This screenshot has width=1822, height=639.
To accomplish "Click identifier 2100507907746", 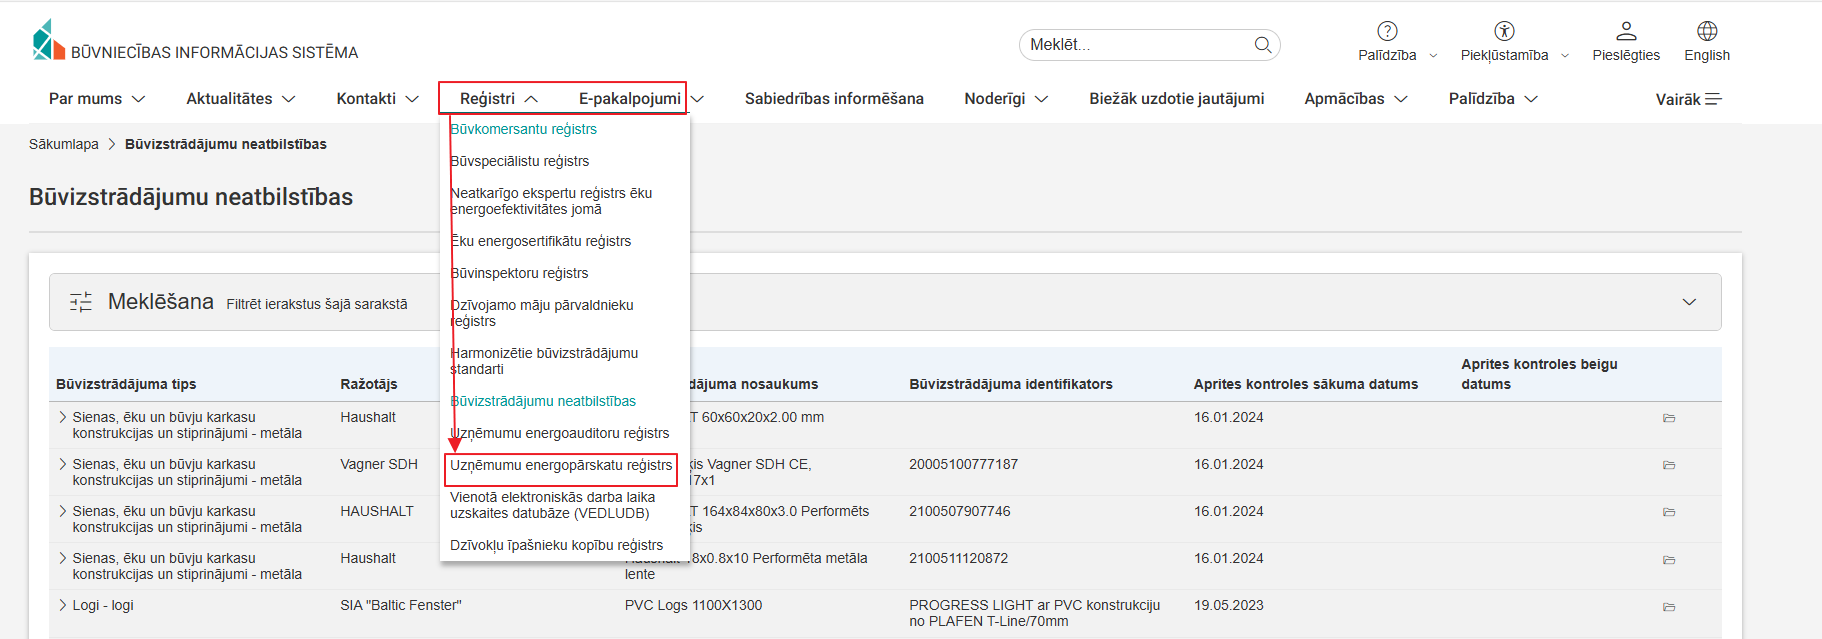I will [960, 511].
